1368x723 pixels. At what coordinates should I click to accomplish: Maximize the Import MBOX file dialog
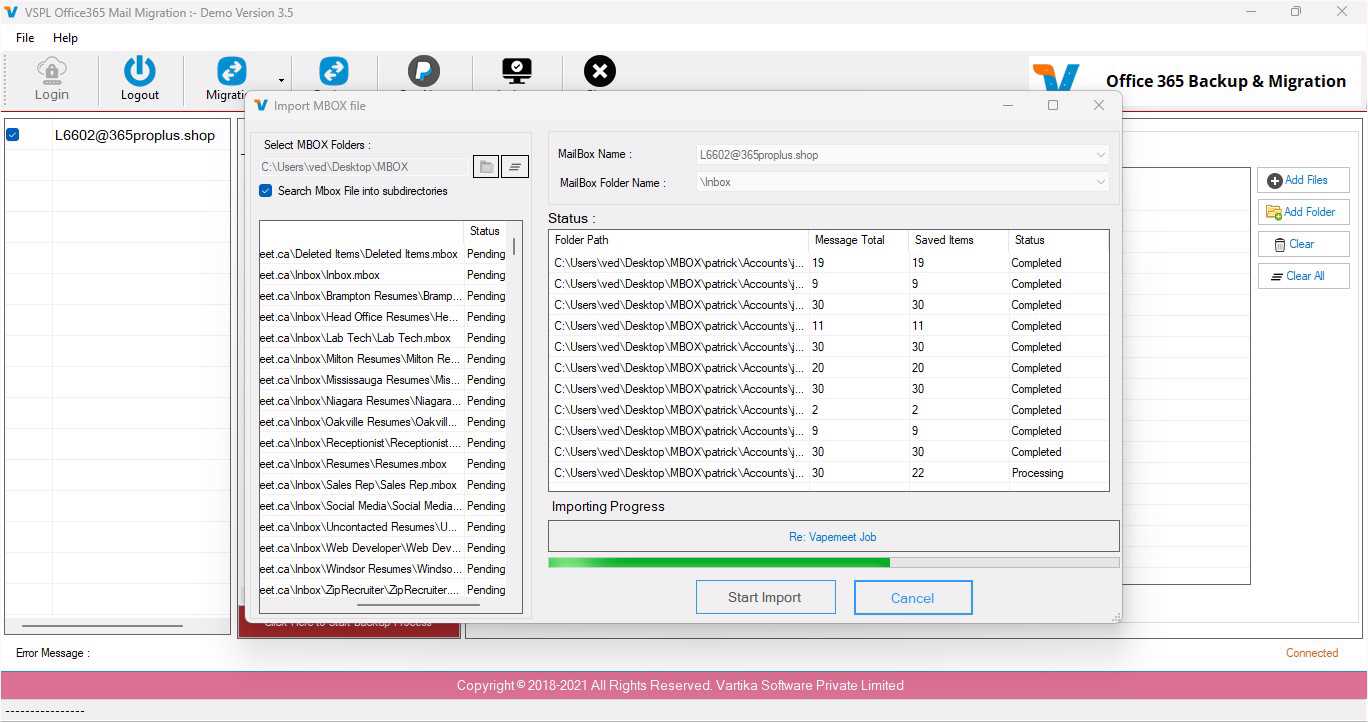coord(1053,105)
